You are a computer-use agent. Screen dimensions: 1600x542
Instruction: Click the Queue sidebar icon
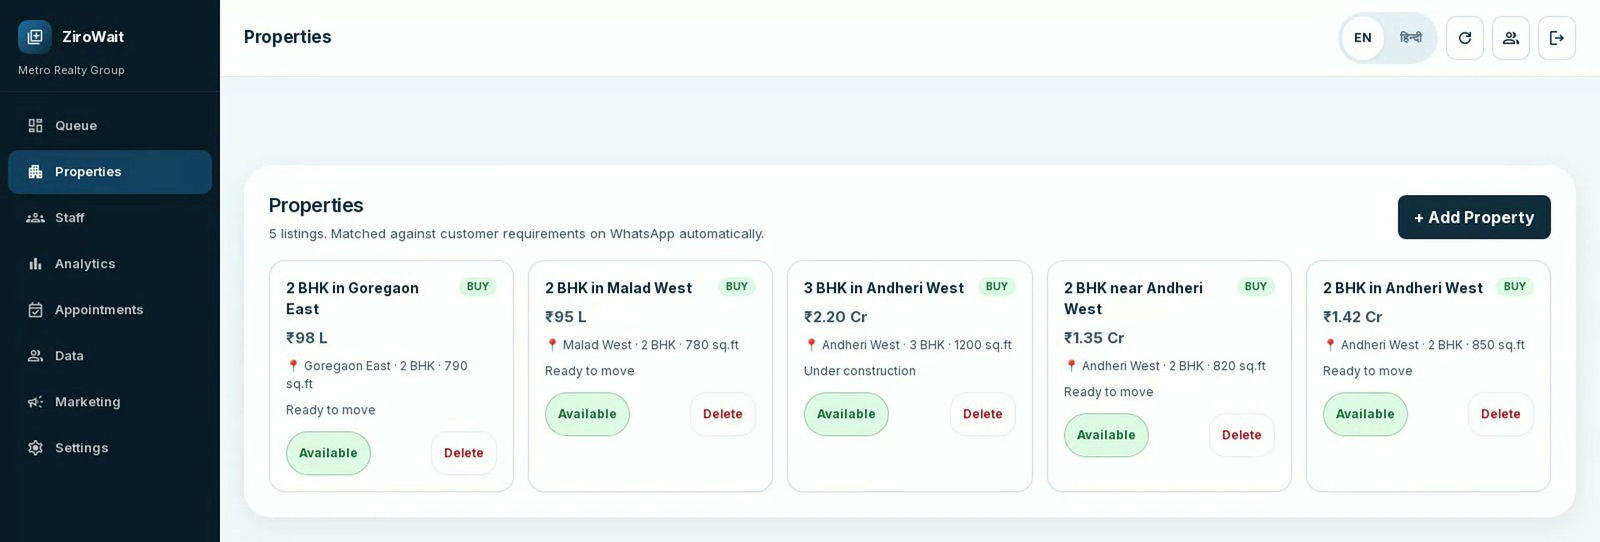click(35, 125)
